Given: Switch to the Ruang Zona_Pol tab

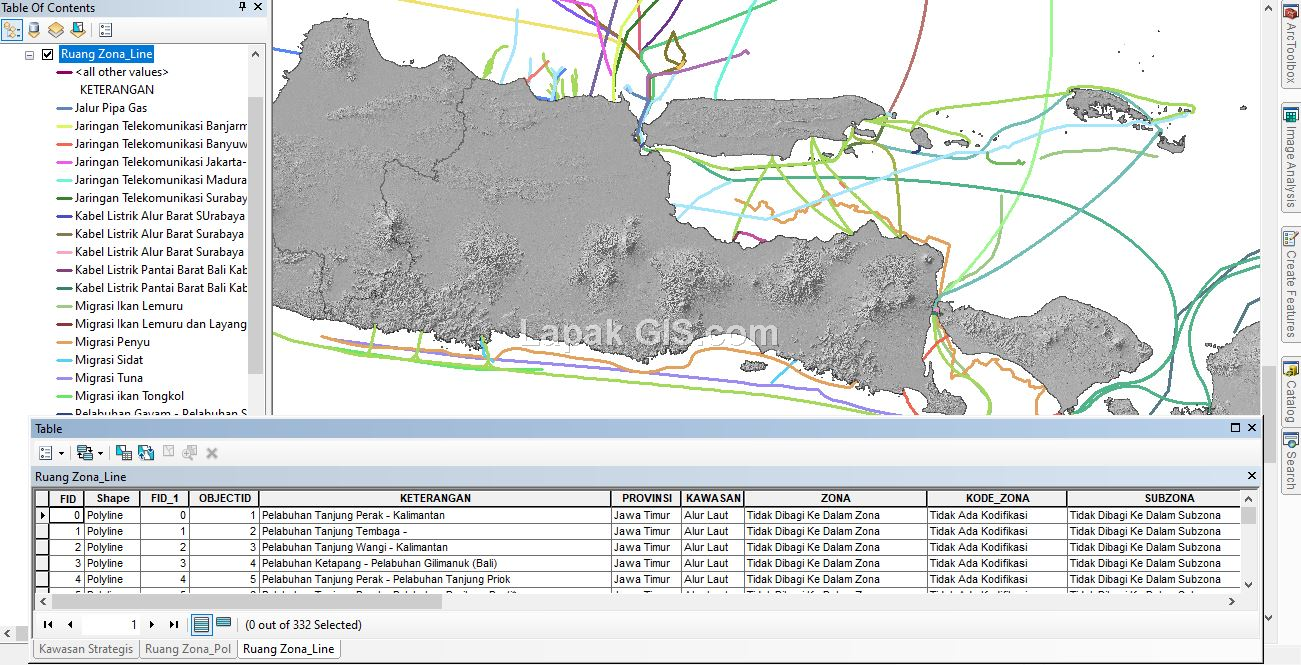Looking at the screenshot, I should click(x=187, y=648).
